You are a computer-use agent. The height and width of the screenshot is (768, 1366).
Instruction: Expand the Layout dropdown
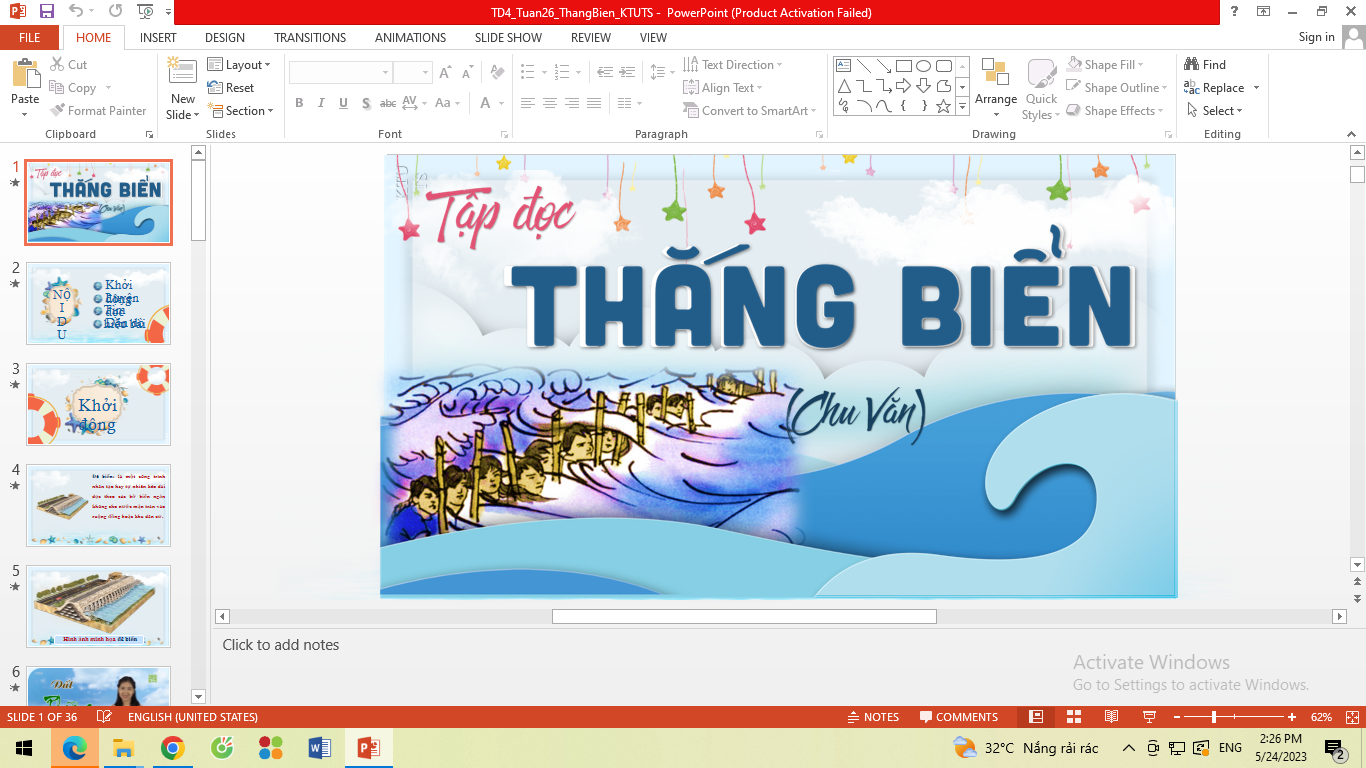click(239, 64)
